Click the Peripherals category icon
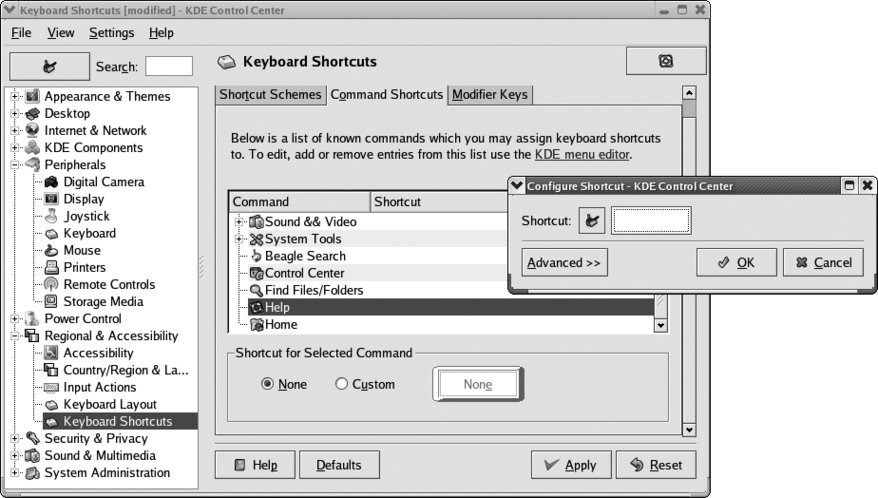This screenshot has height=498, width=878. tap(32, 164)
